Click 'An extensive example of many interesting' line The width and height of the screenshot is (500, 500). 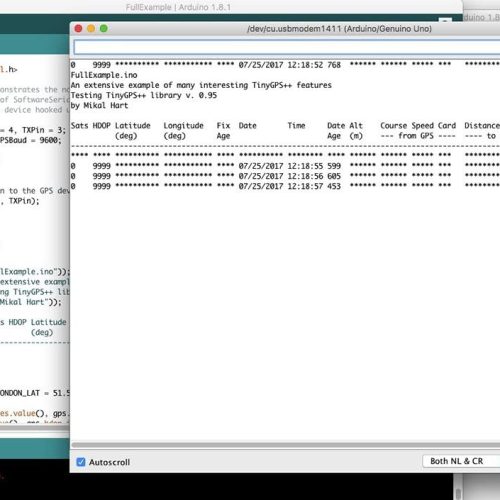coord(201,85)
